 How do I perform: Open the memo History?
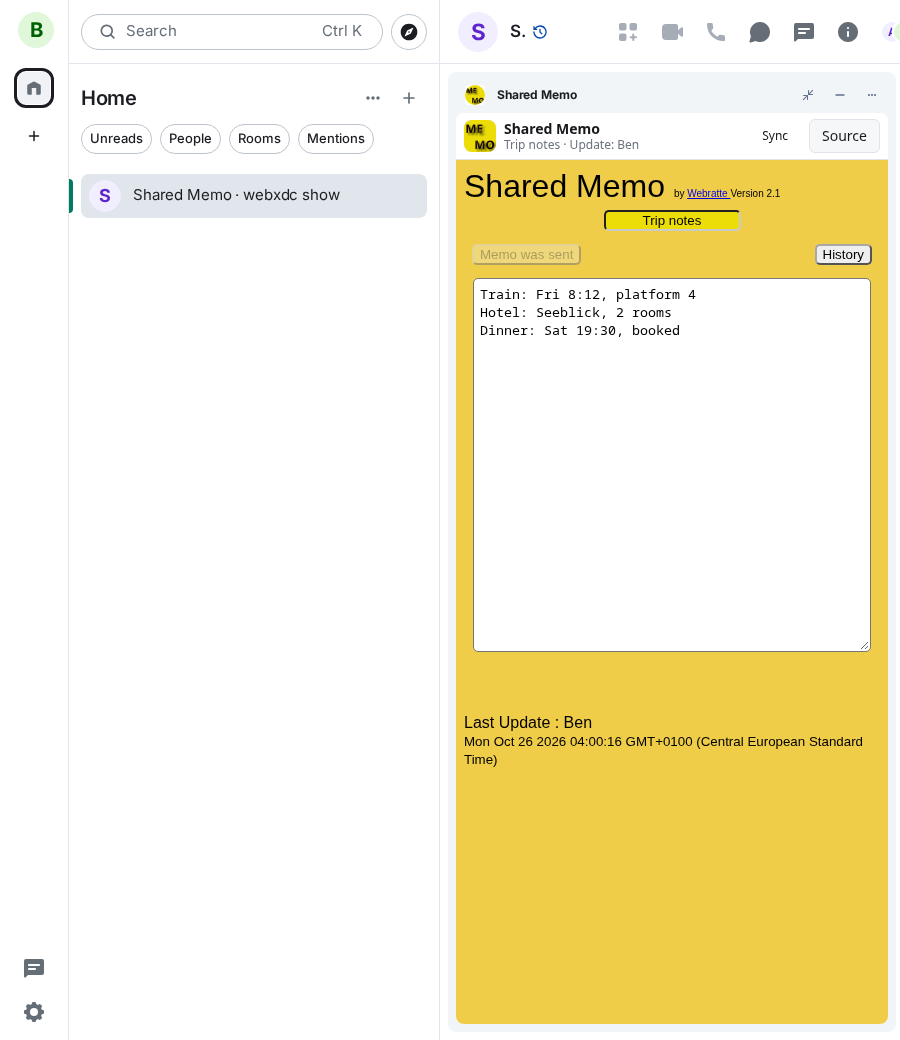[843, 255]
